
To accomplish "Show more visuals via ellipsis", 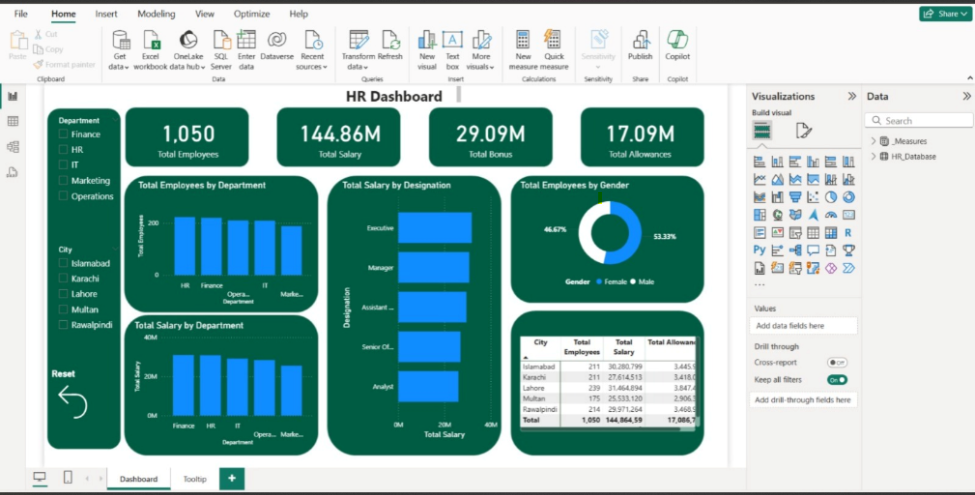I will (759, 285).
